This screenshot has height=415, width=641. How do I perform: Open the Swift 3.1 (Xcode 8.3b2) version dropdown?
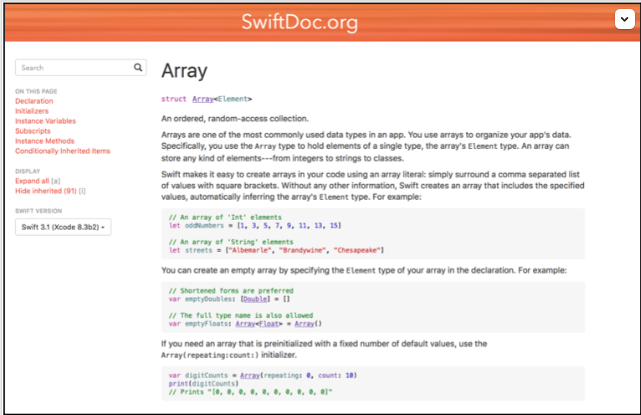pyautogui.click(x=63, y=227)
